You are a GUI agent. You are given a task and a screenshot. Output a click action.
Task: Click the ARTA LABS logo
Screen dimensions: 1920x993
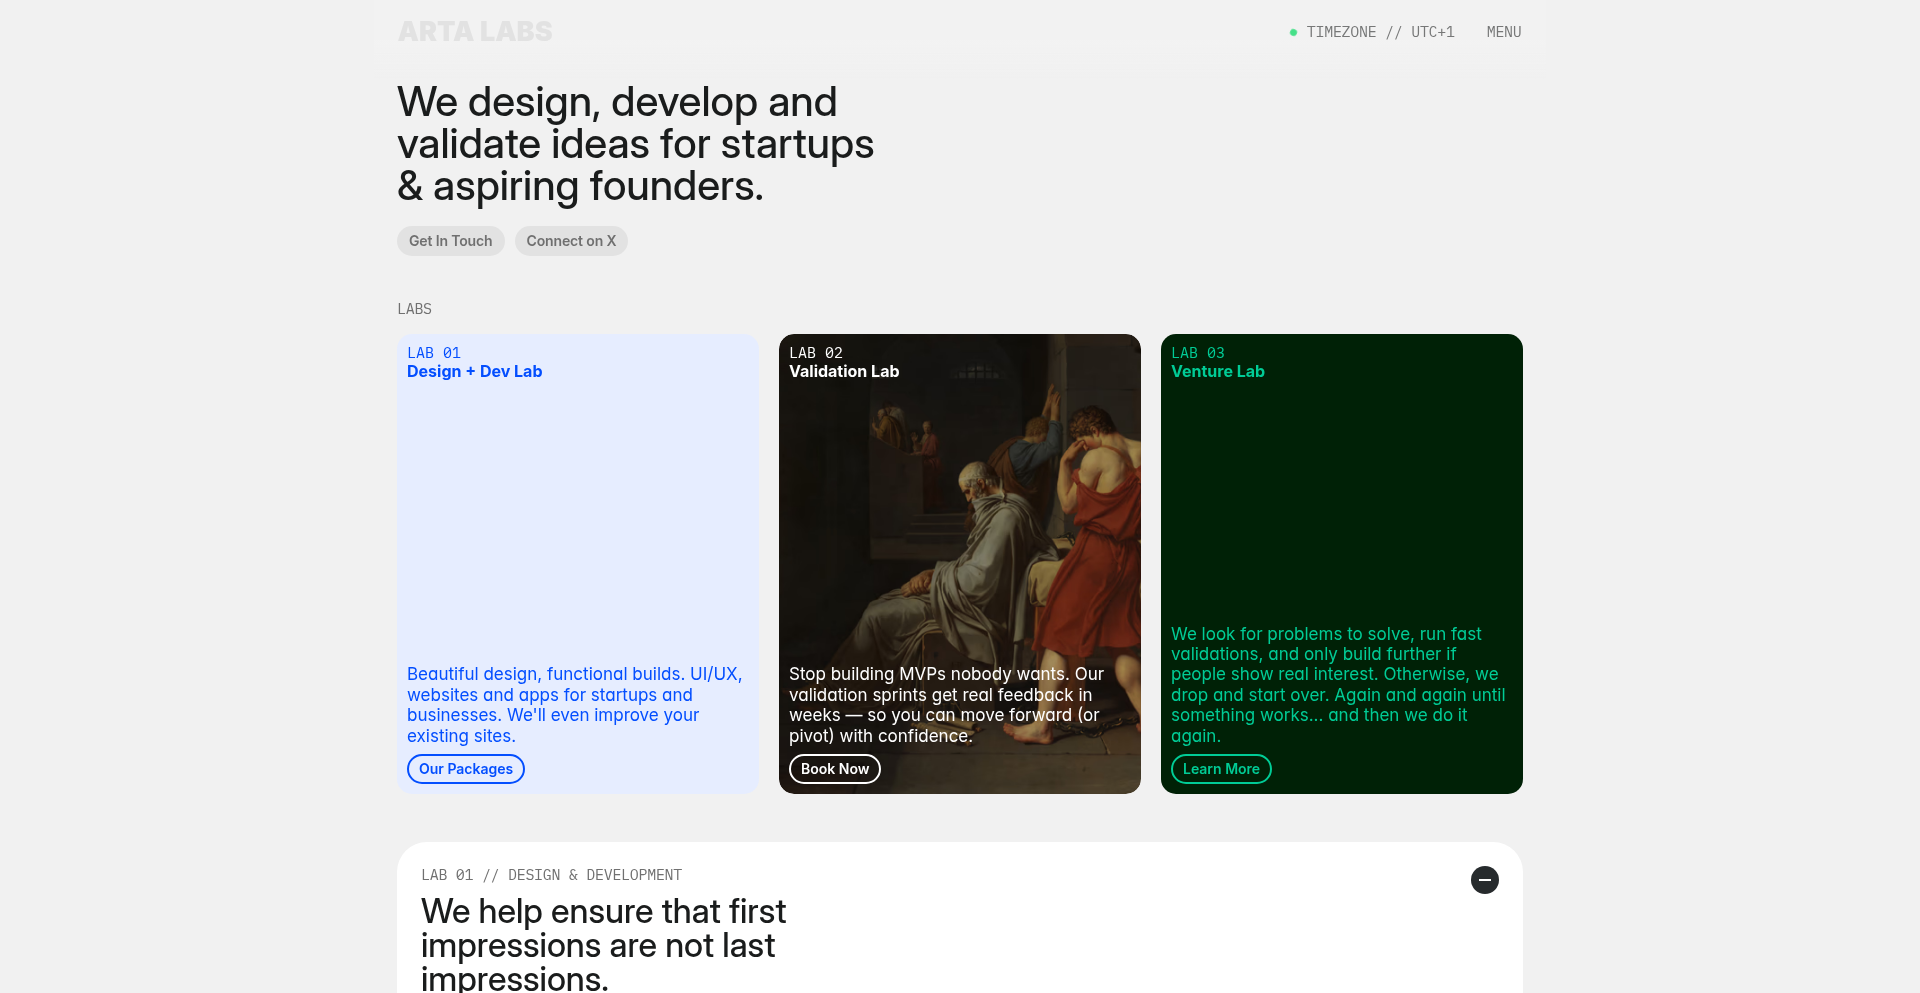point(475,32)
